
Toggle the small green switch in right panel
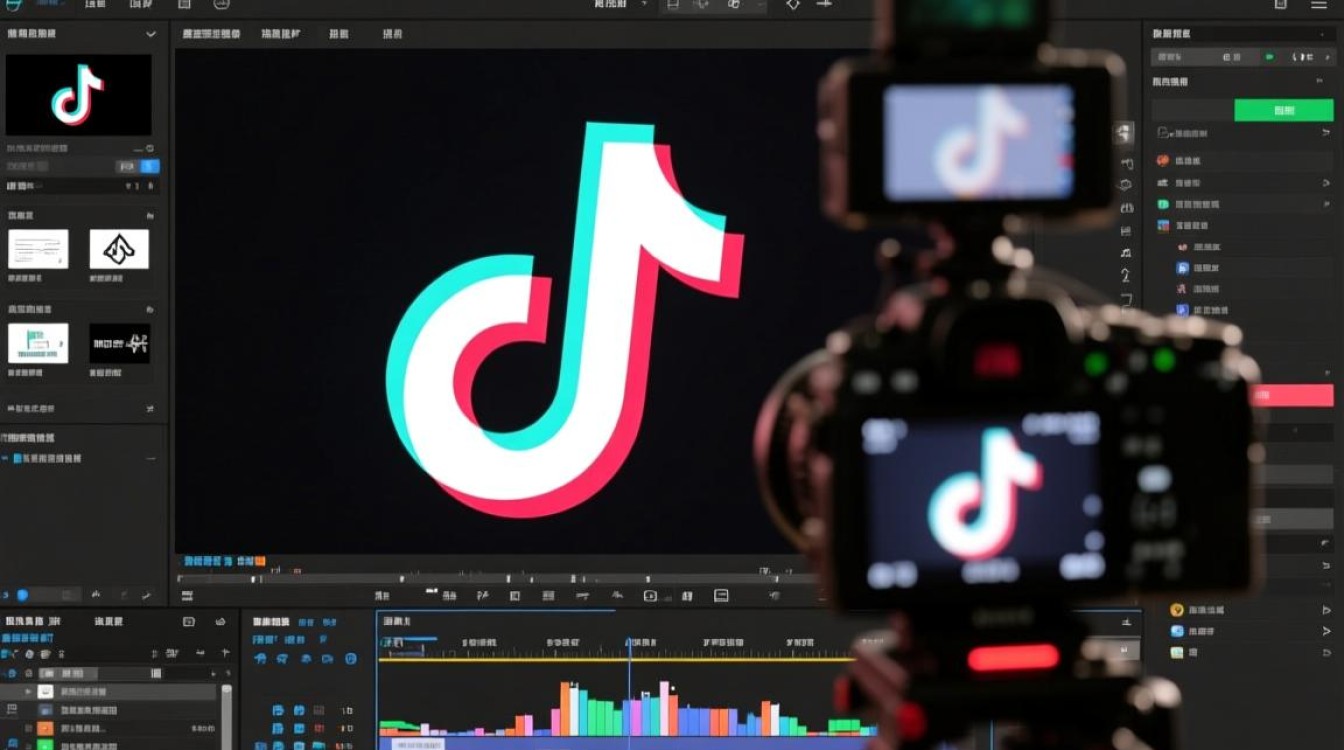click(1270, 58)
